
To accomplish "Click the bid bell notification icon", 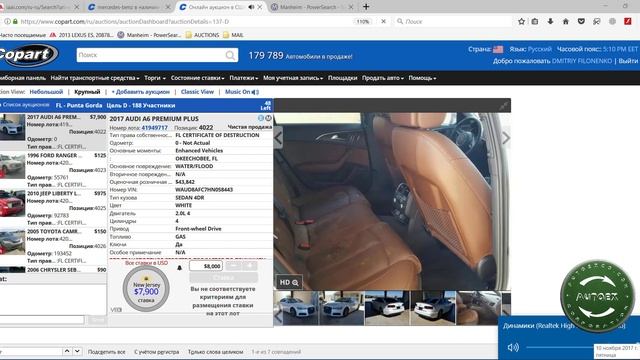I will tap(180, 268).
